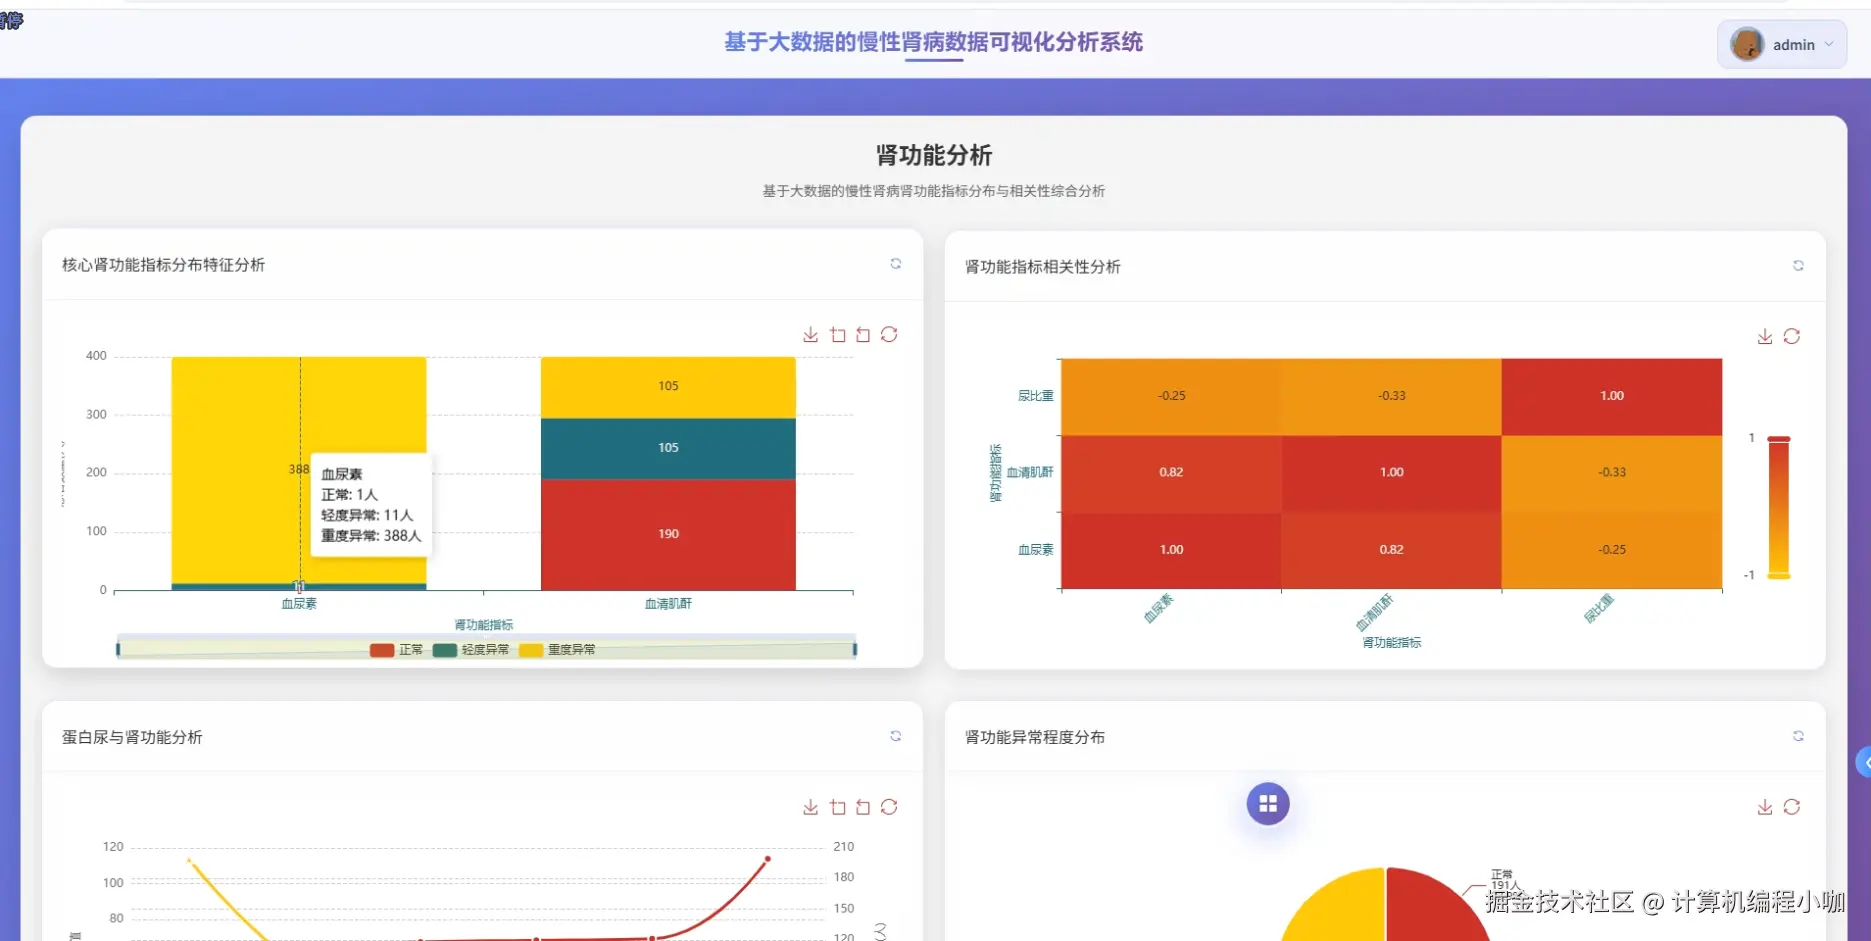The width and height of the screenshot is (1871, 941).
Task: Click heatmap cell 1.00 in the 血清肌酐 row
Action: click(x=1391, y=473)
